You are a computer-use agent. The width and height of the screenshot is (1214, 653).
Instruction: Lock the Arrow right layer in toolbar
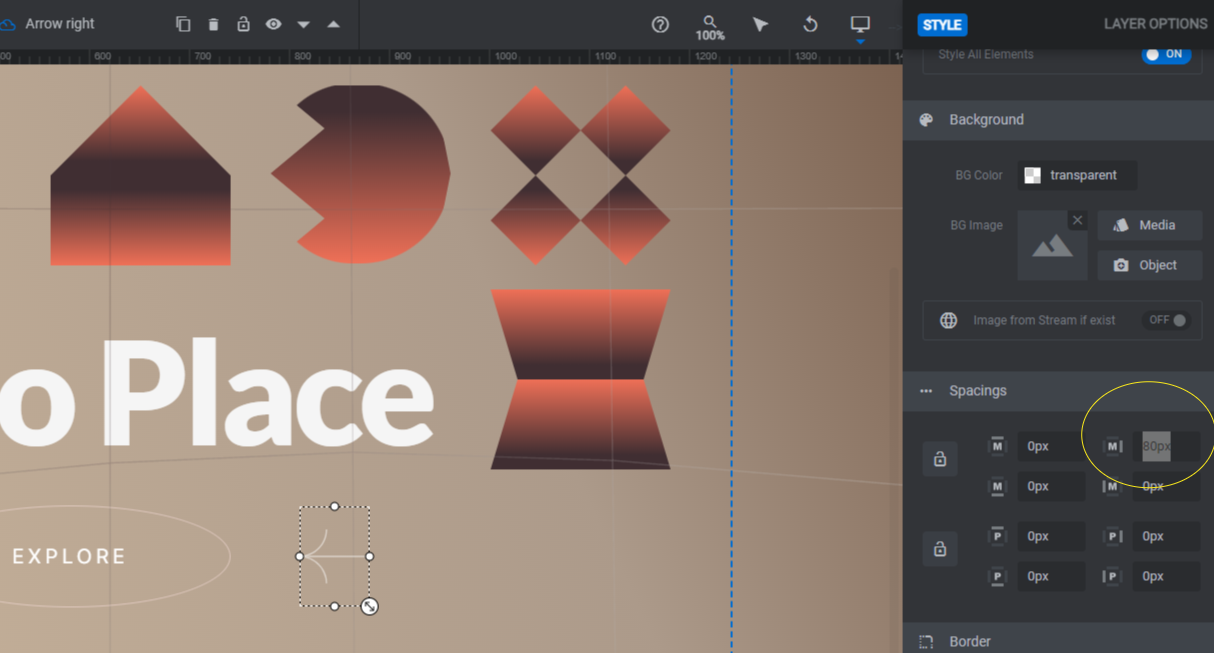tap(243, 24)
